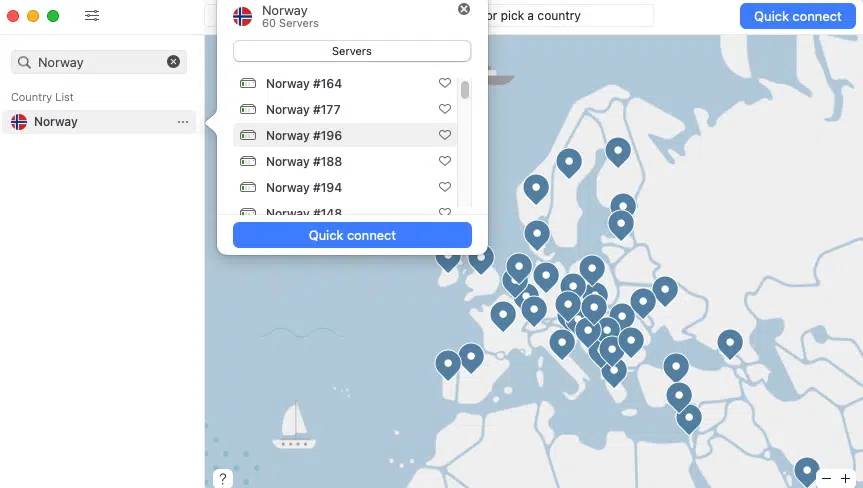Click the server icon beside Norway #164
The height and width of the screenshot is (488, 863).
tap(248, 83)
